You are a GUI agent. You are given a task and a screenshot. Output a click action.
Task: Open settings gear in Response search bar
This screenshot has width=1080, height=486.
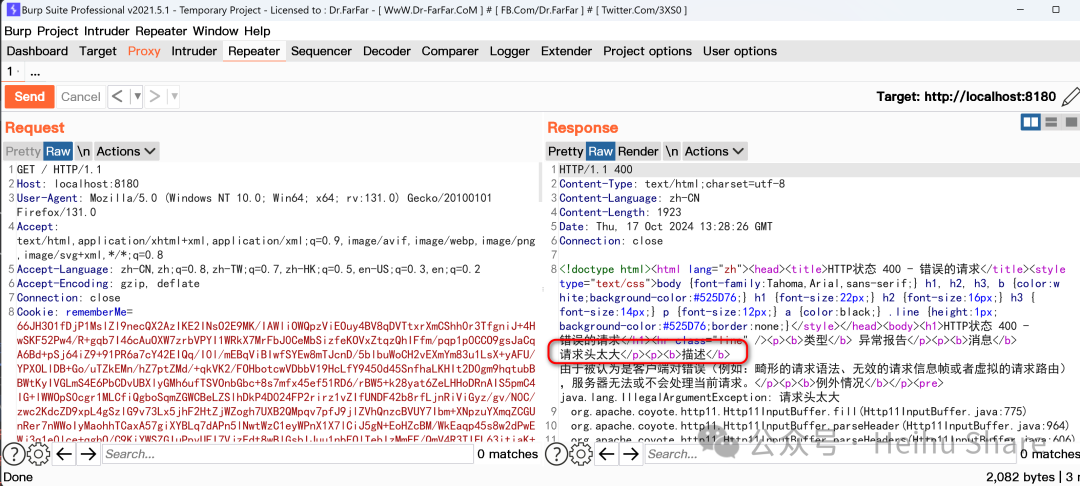click(x=581, y=454)
